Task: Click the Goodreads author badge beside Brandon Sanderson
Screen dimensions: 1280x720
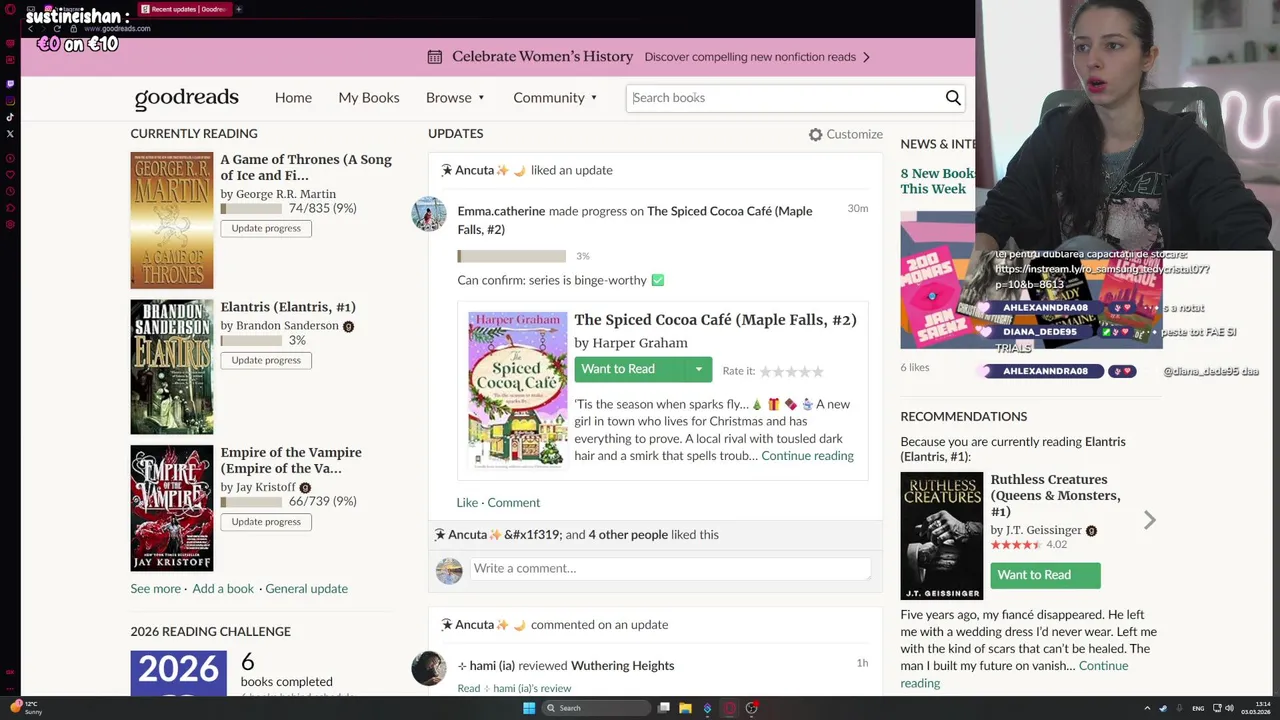Action: click(349, 326)
